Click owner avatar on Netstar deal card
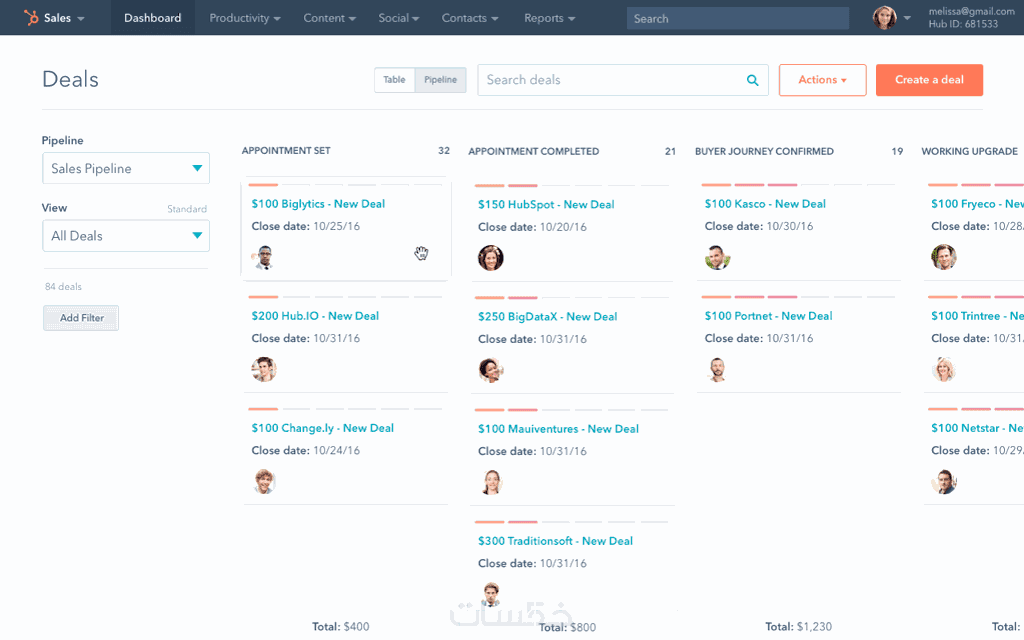The height and width of the screenshot is (640, 1024). pos(944,482)
